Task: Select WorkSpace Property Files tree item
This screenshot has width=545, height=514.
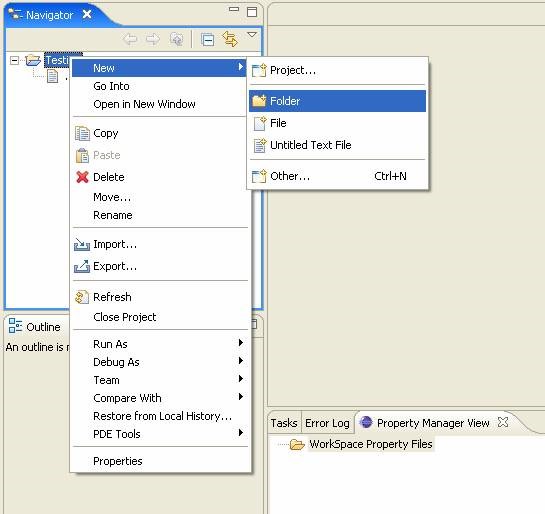Action: (371, 444)
